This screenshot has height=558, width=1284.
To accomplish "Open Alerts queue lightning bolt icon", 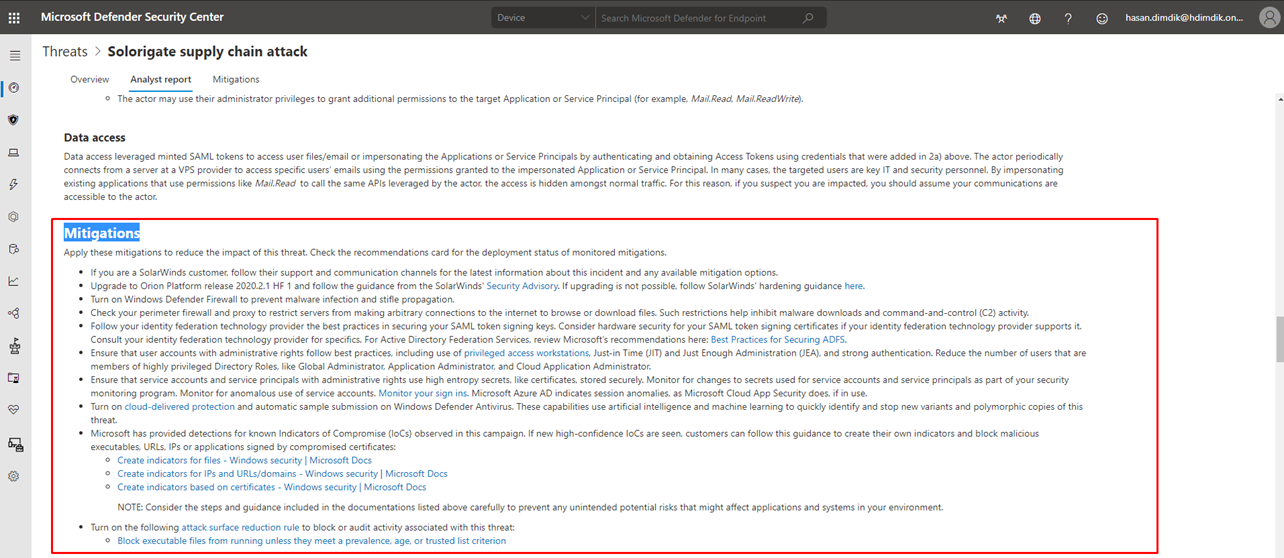I will coord(14,184).
